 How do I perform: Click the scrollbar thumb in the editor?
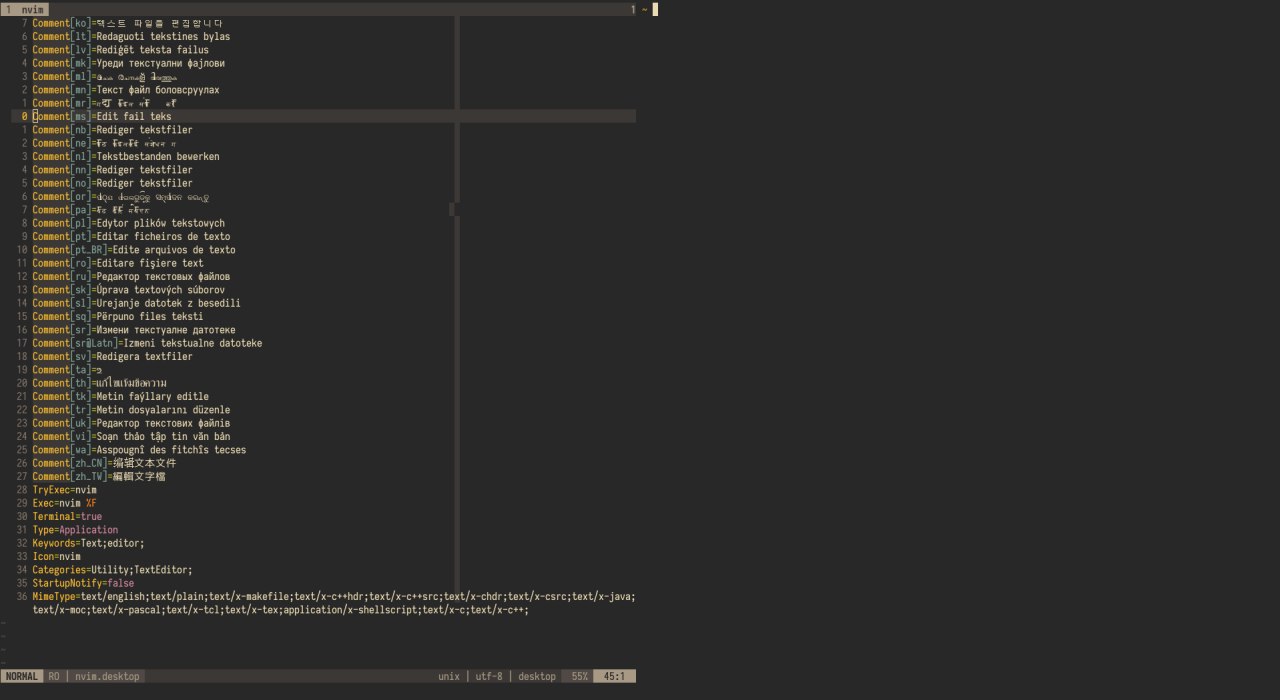pyautogui.click(x=452, y=209)
